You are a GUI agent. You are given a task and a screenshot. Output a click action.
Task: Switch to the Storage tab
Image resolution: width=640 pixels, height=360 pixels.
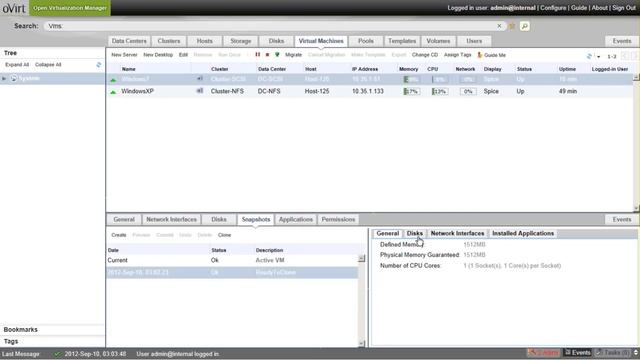[240, 41]
